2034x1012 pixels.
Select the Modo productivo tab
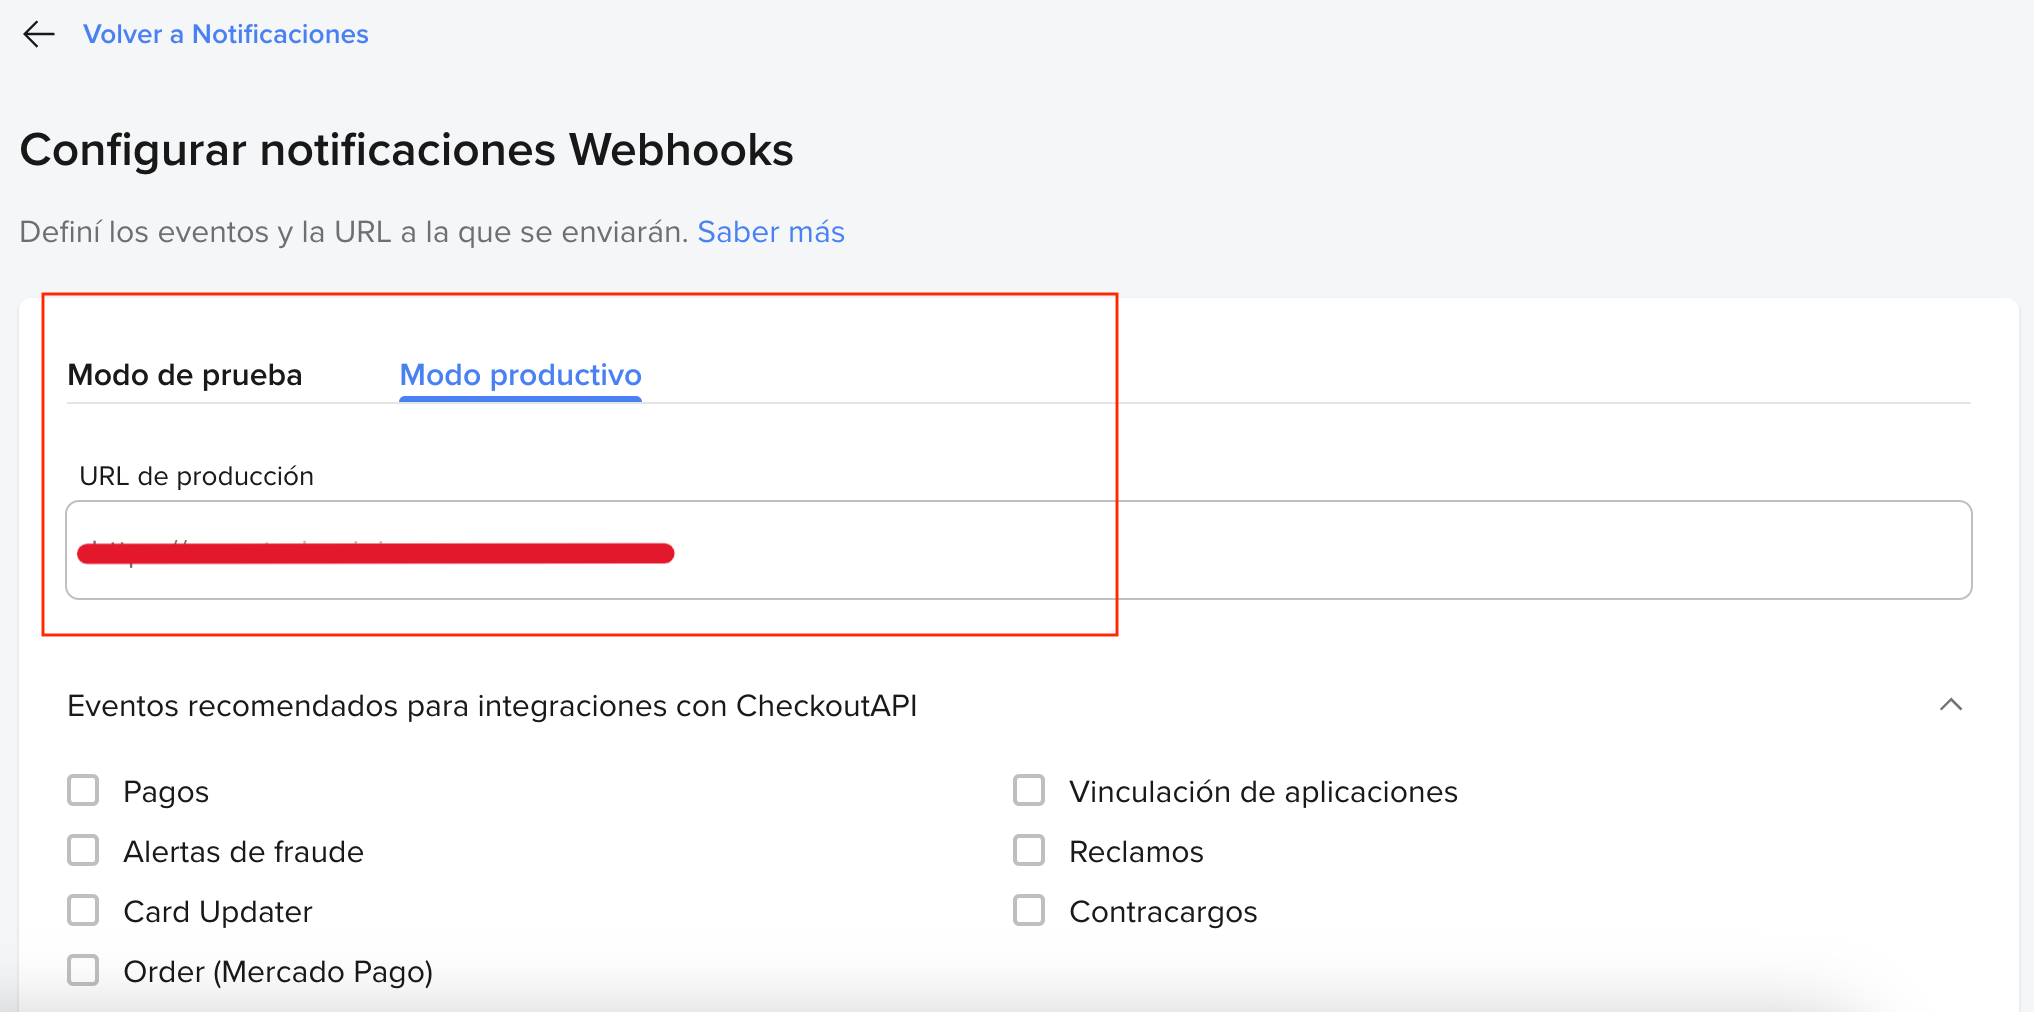click(x=519, y=375)
